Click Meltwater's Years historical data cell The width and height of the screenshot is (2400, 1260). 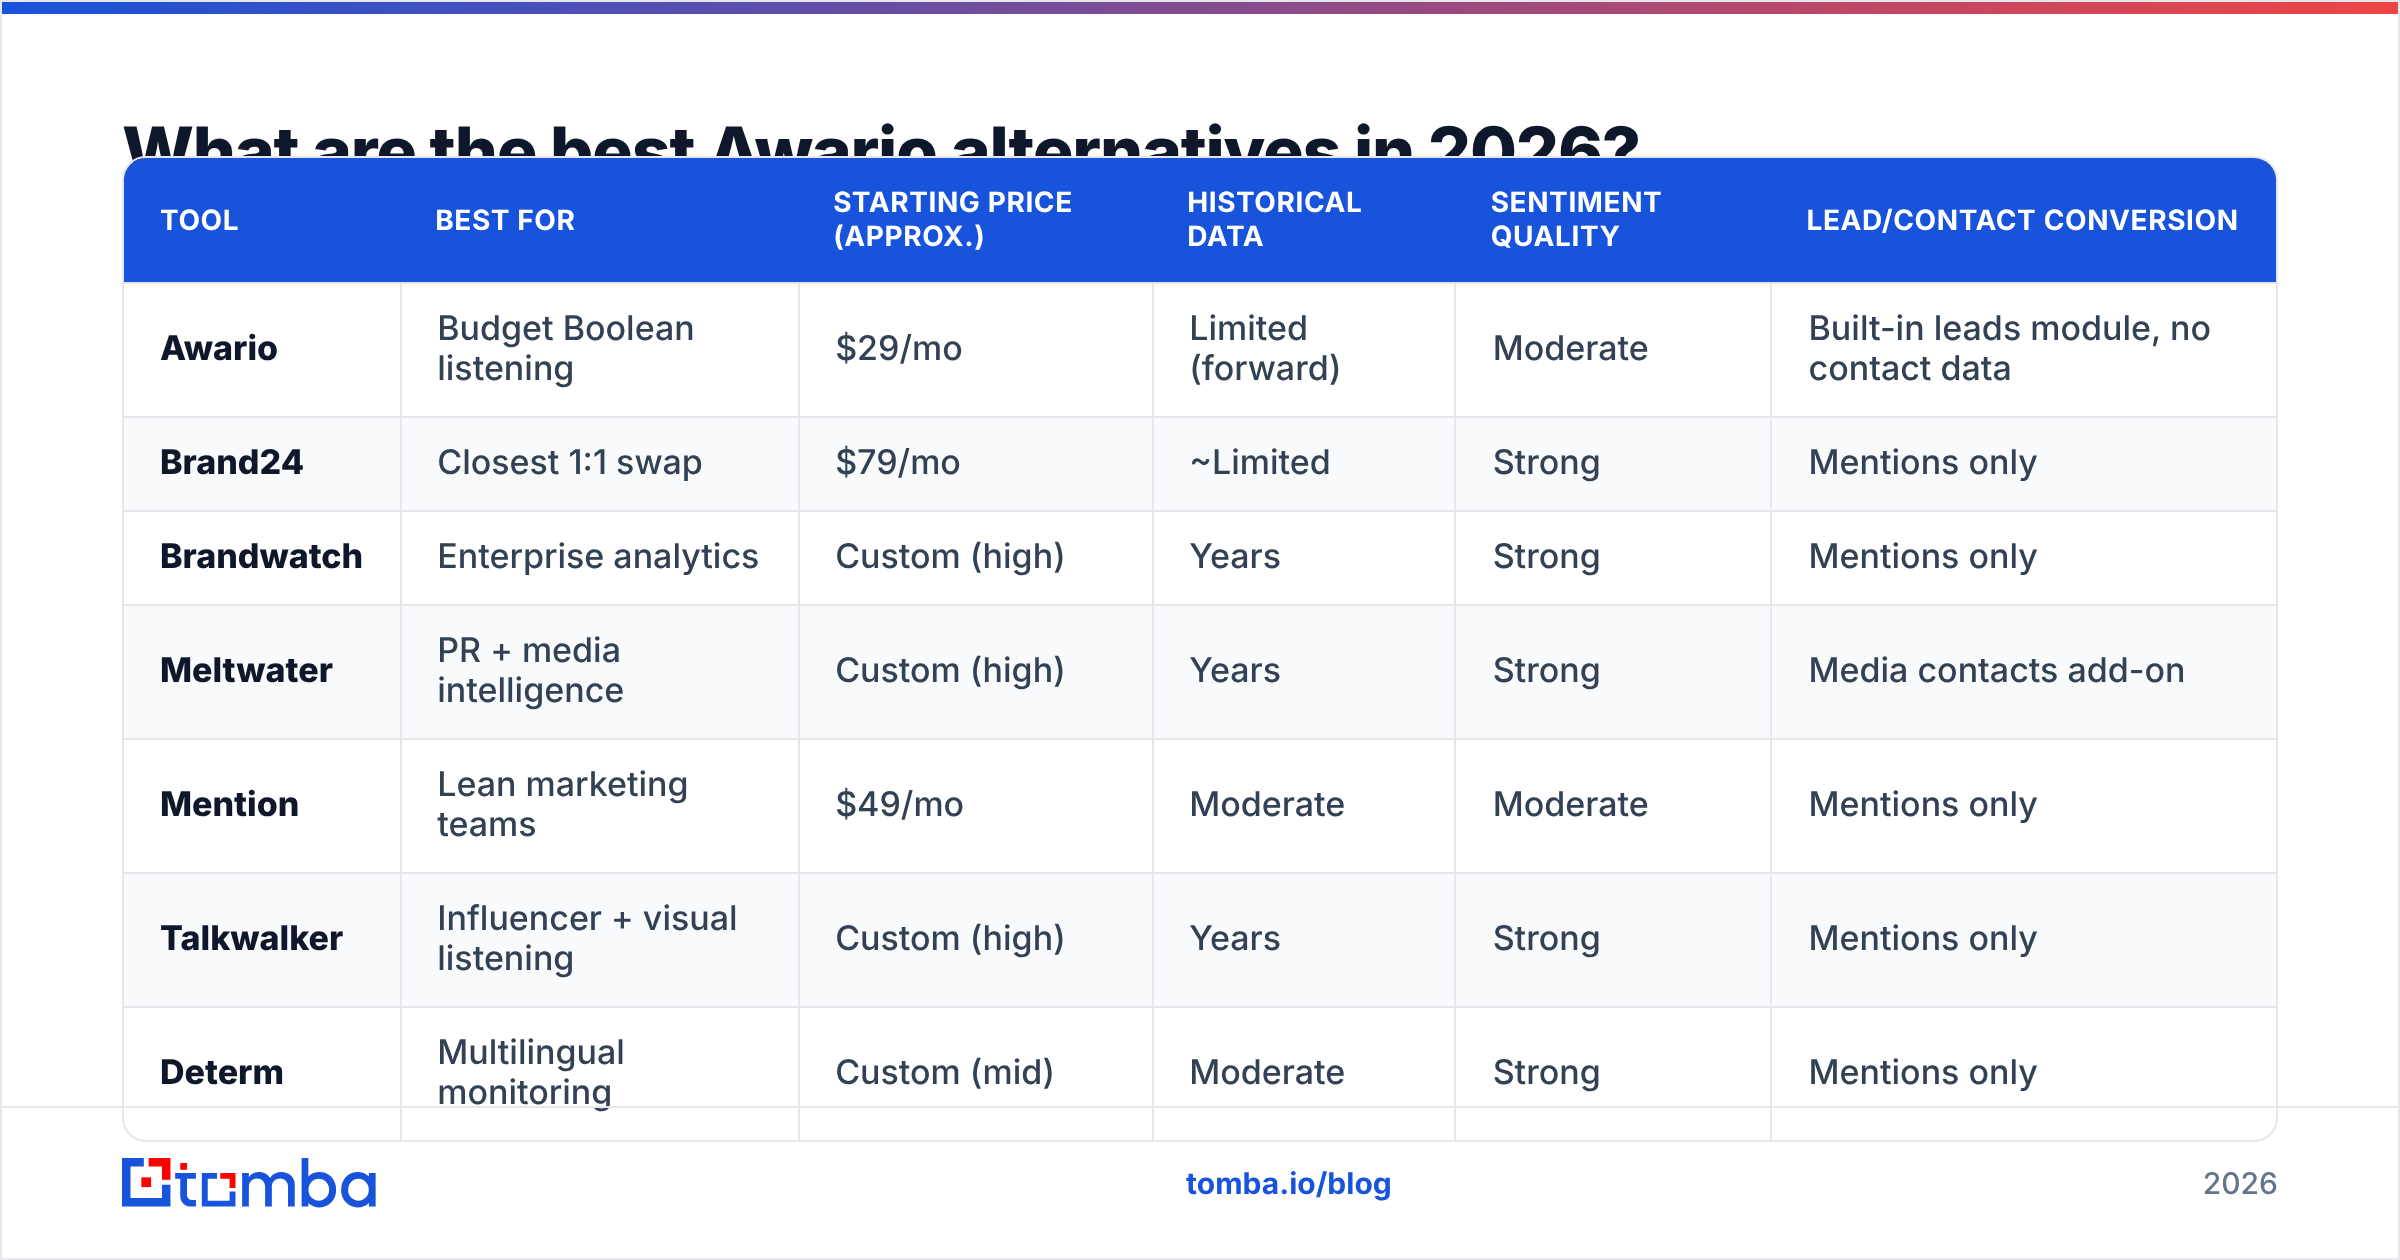pyautogui.click(x=1304, y=671)
